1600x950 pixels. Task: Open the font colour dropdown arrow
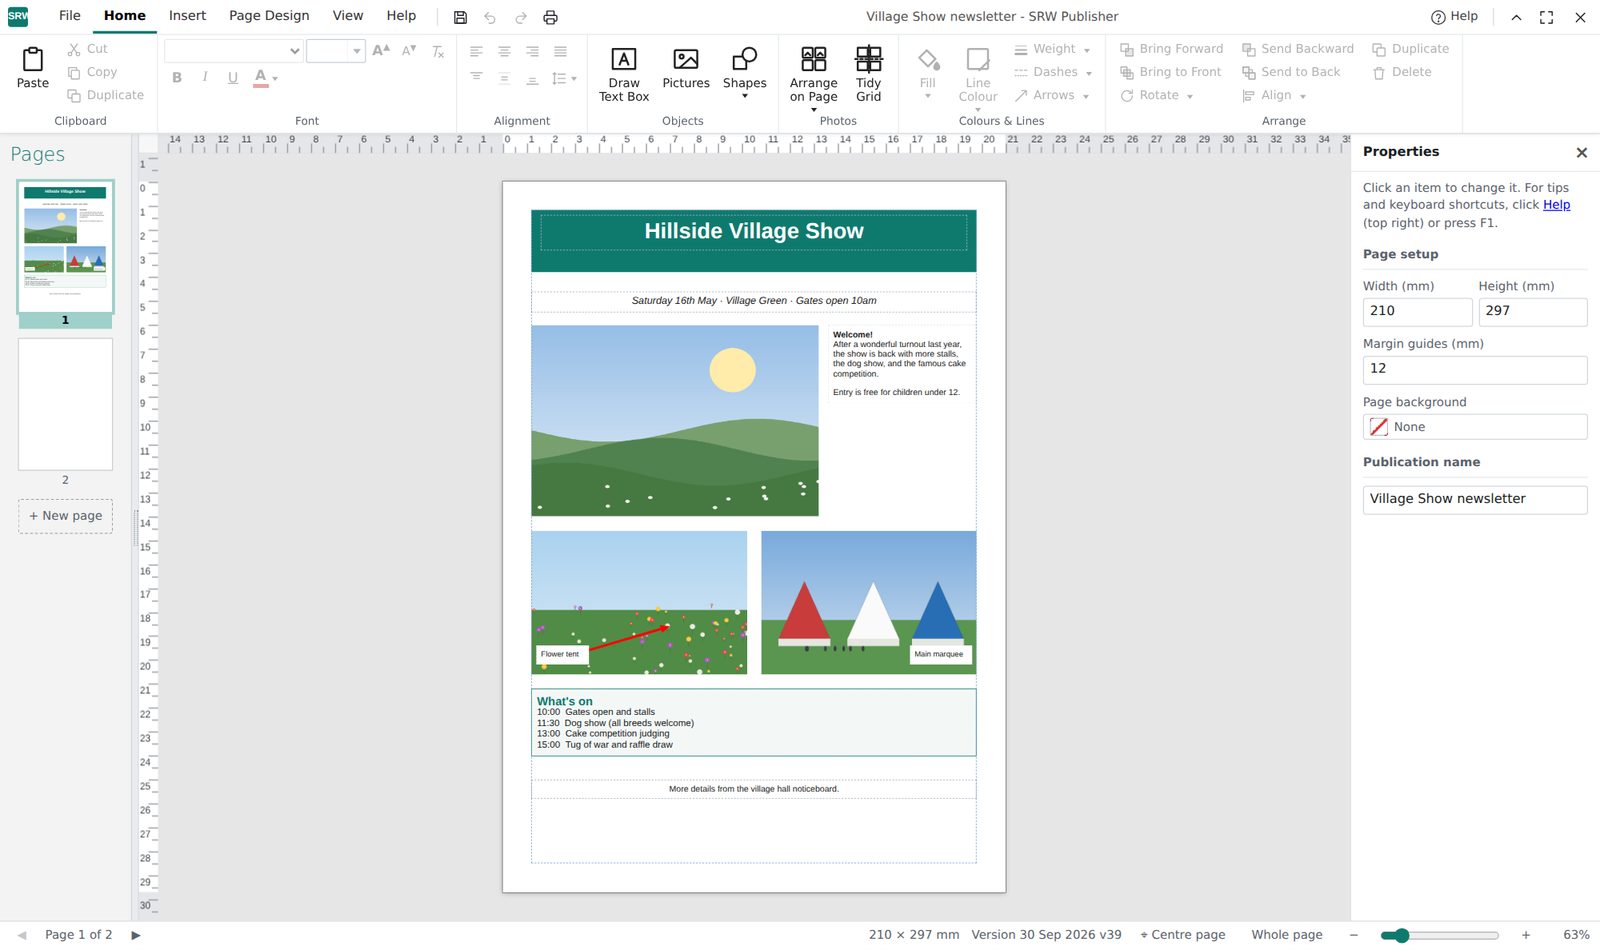[x=275, y=78]
